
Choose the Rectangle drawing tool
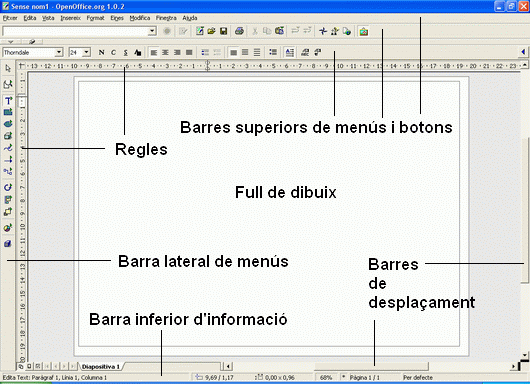pos(8,112)
